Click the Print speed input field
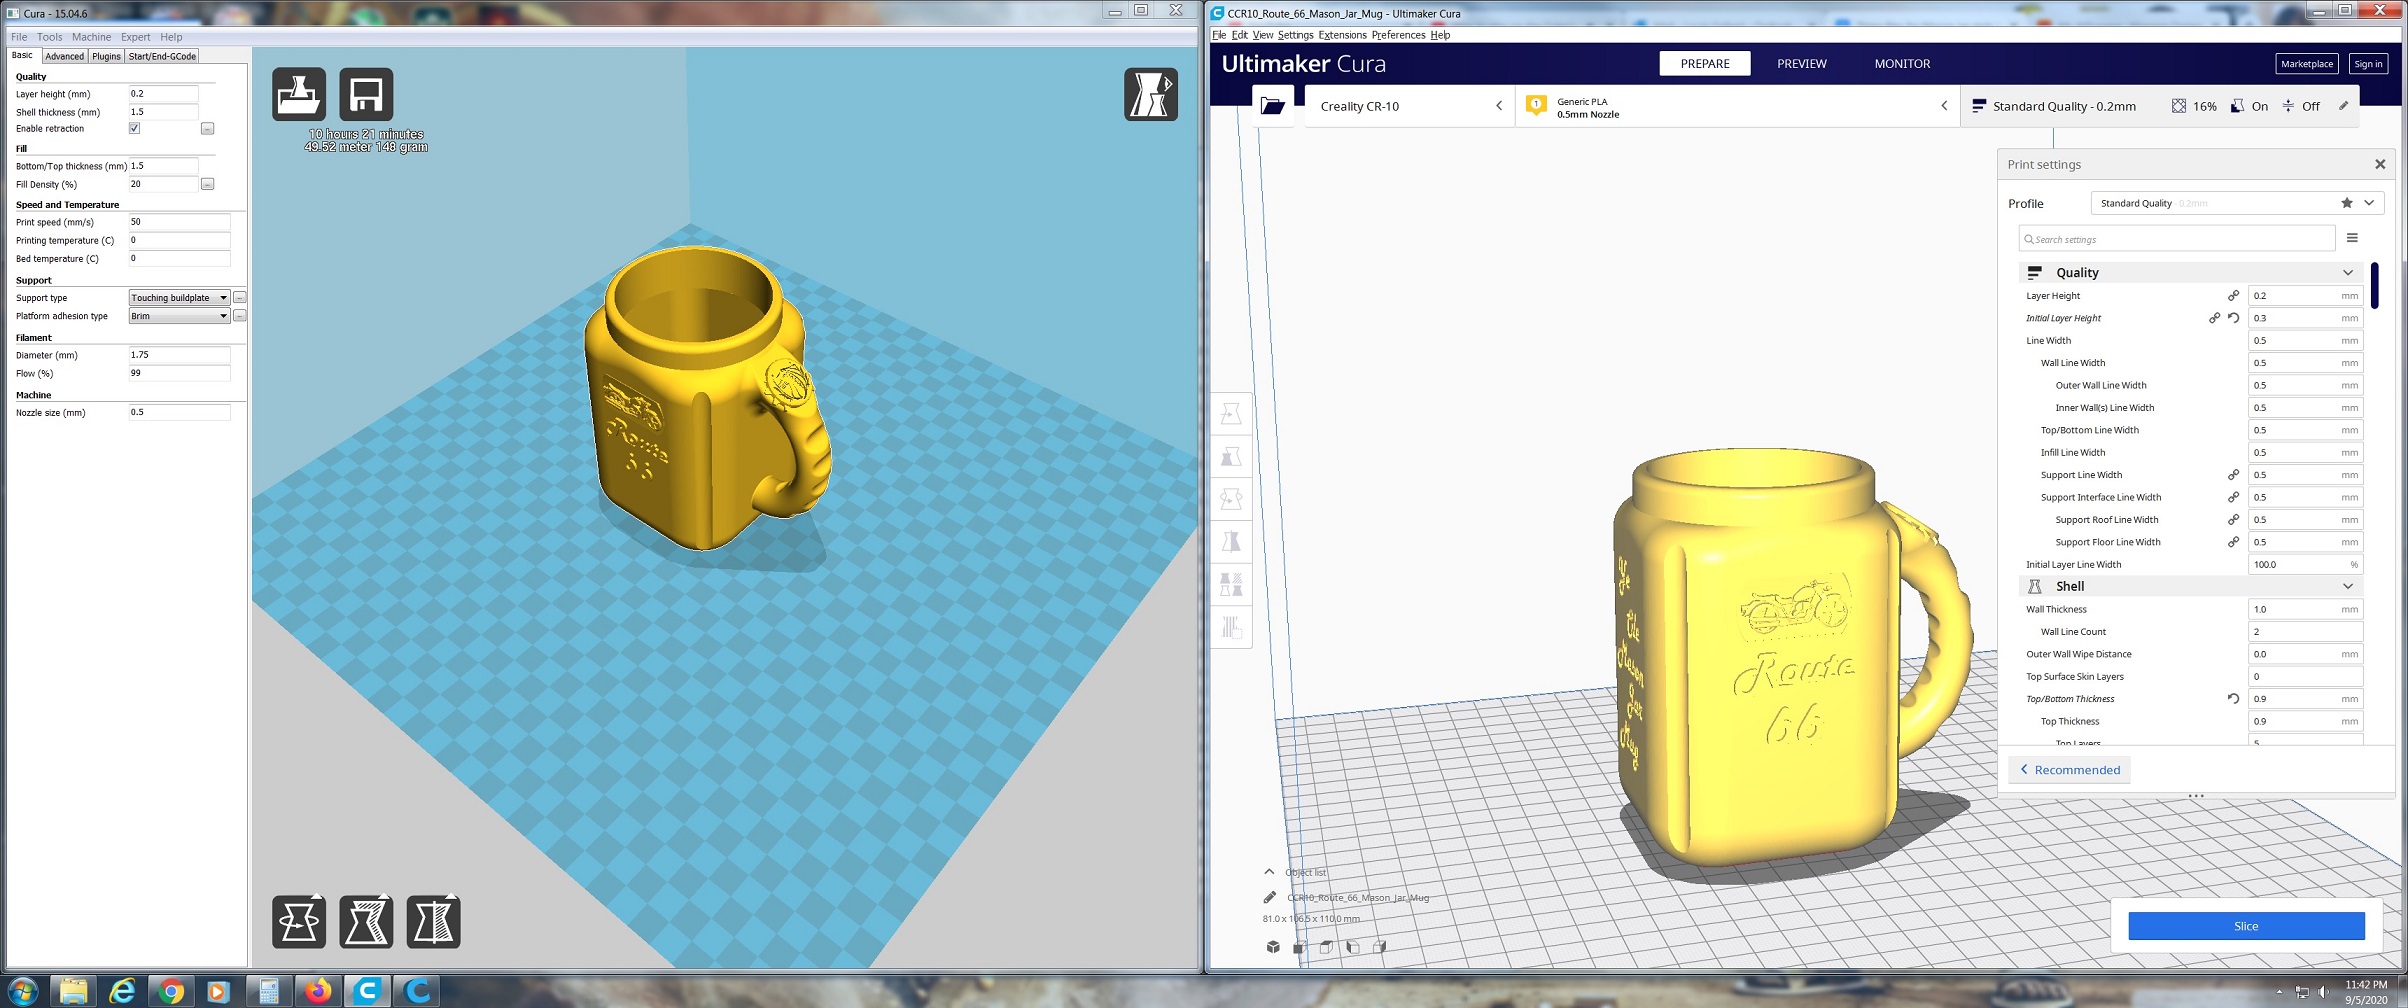The image size is (2408, 1008). pyautogui.click(x=179, y=222)
